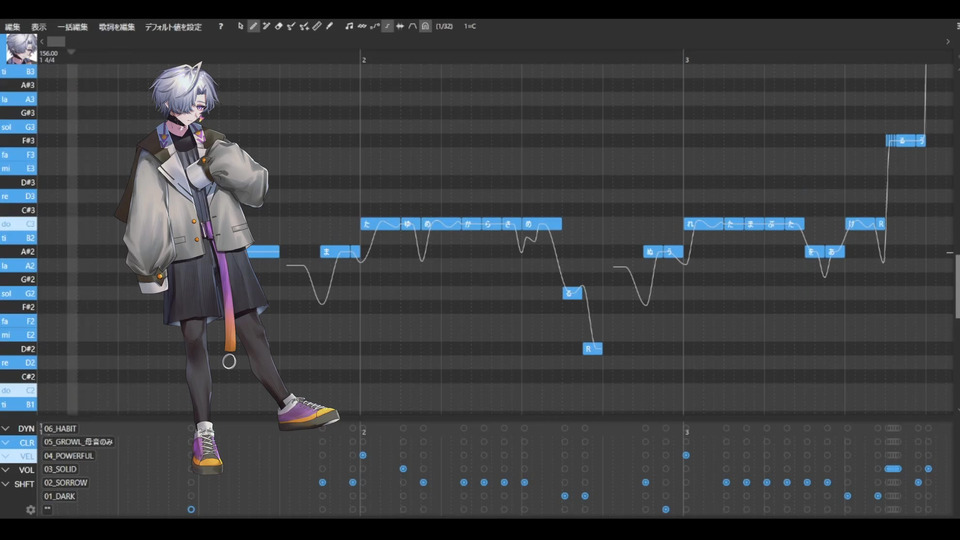This screenshot has width=960, height=540.
Task: Expand the SHFT parameter chevron
Action: click(6, 484)
